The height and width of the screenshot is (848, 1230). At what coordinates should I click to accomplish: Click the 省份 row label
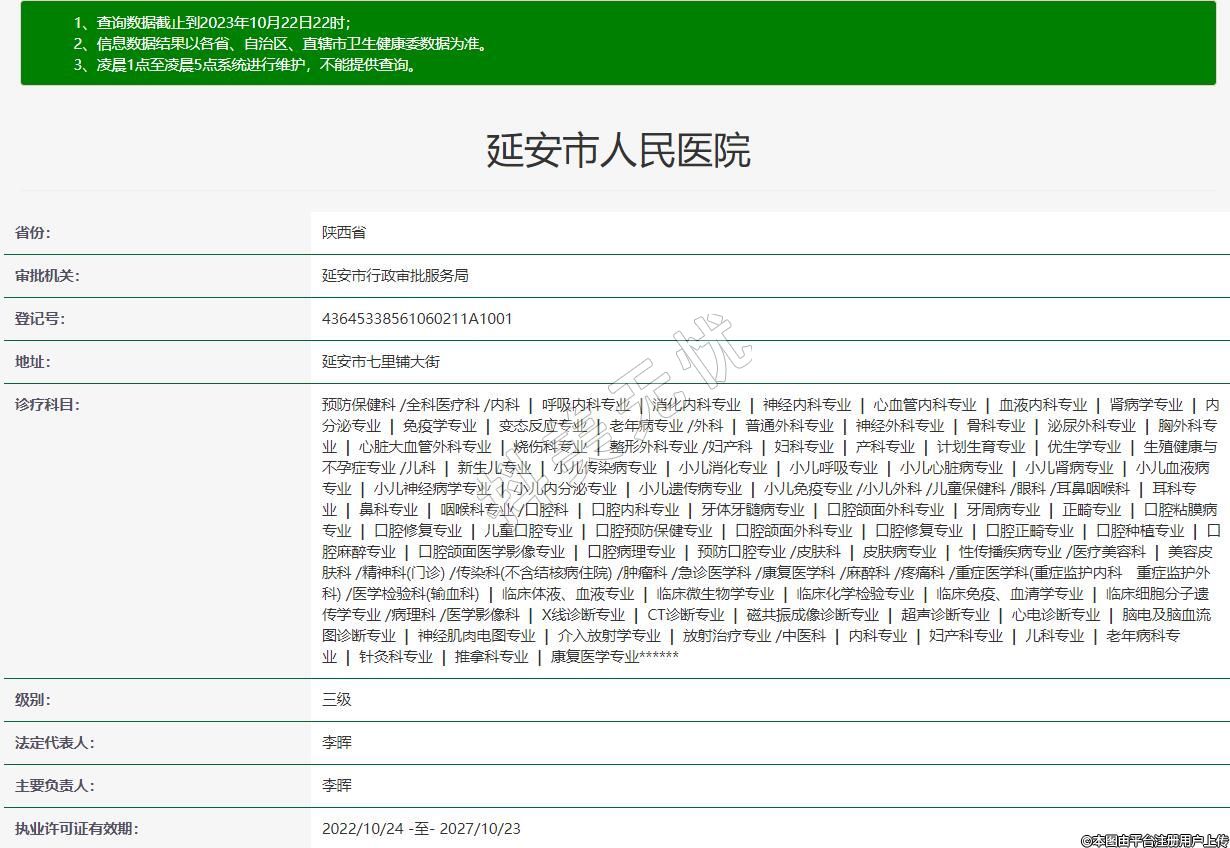[x=32, y=232]
